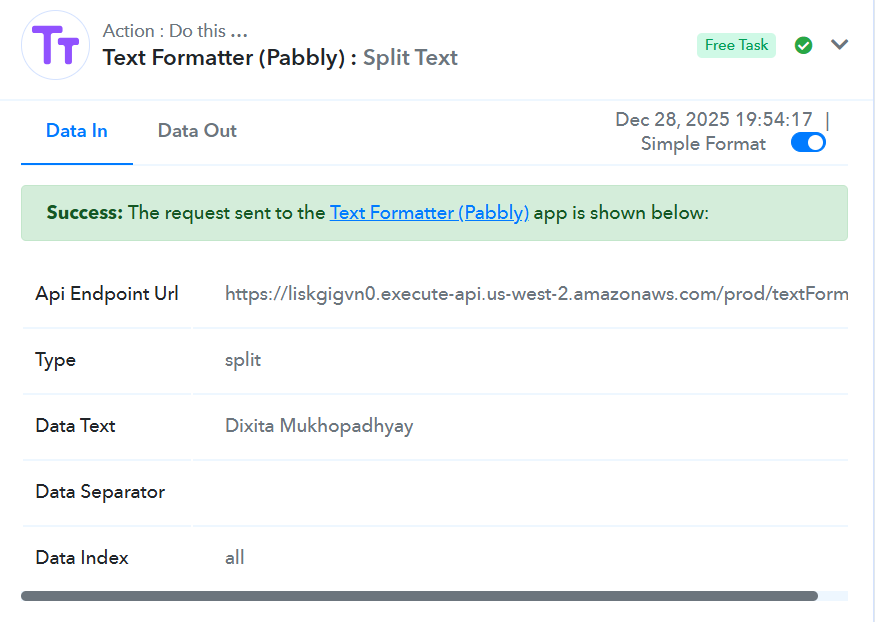Click the Data Index value all
This screenshot has height=622, width=875.
tap(235, 558)
